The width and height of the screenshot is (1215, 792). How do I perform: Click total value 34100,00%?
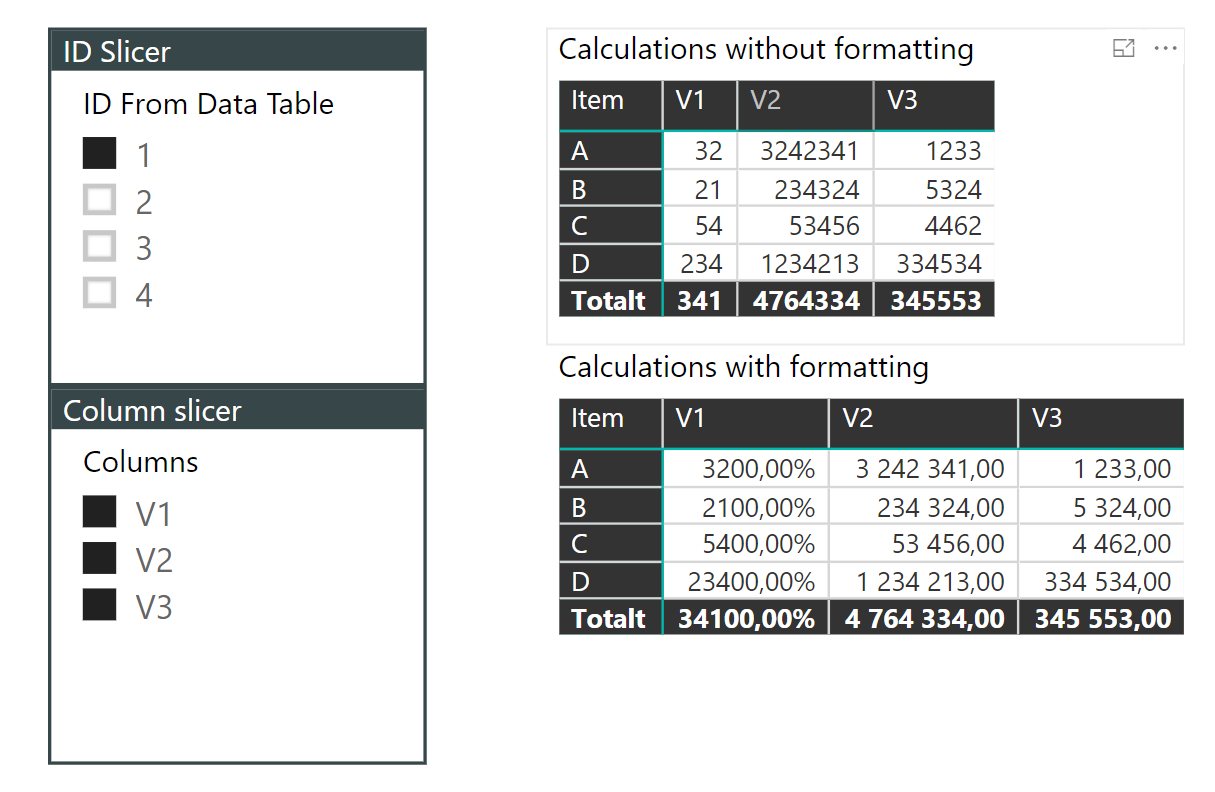746,618
